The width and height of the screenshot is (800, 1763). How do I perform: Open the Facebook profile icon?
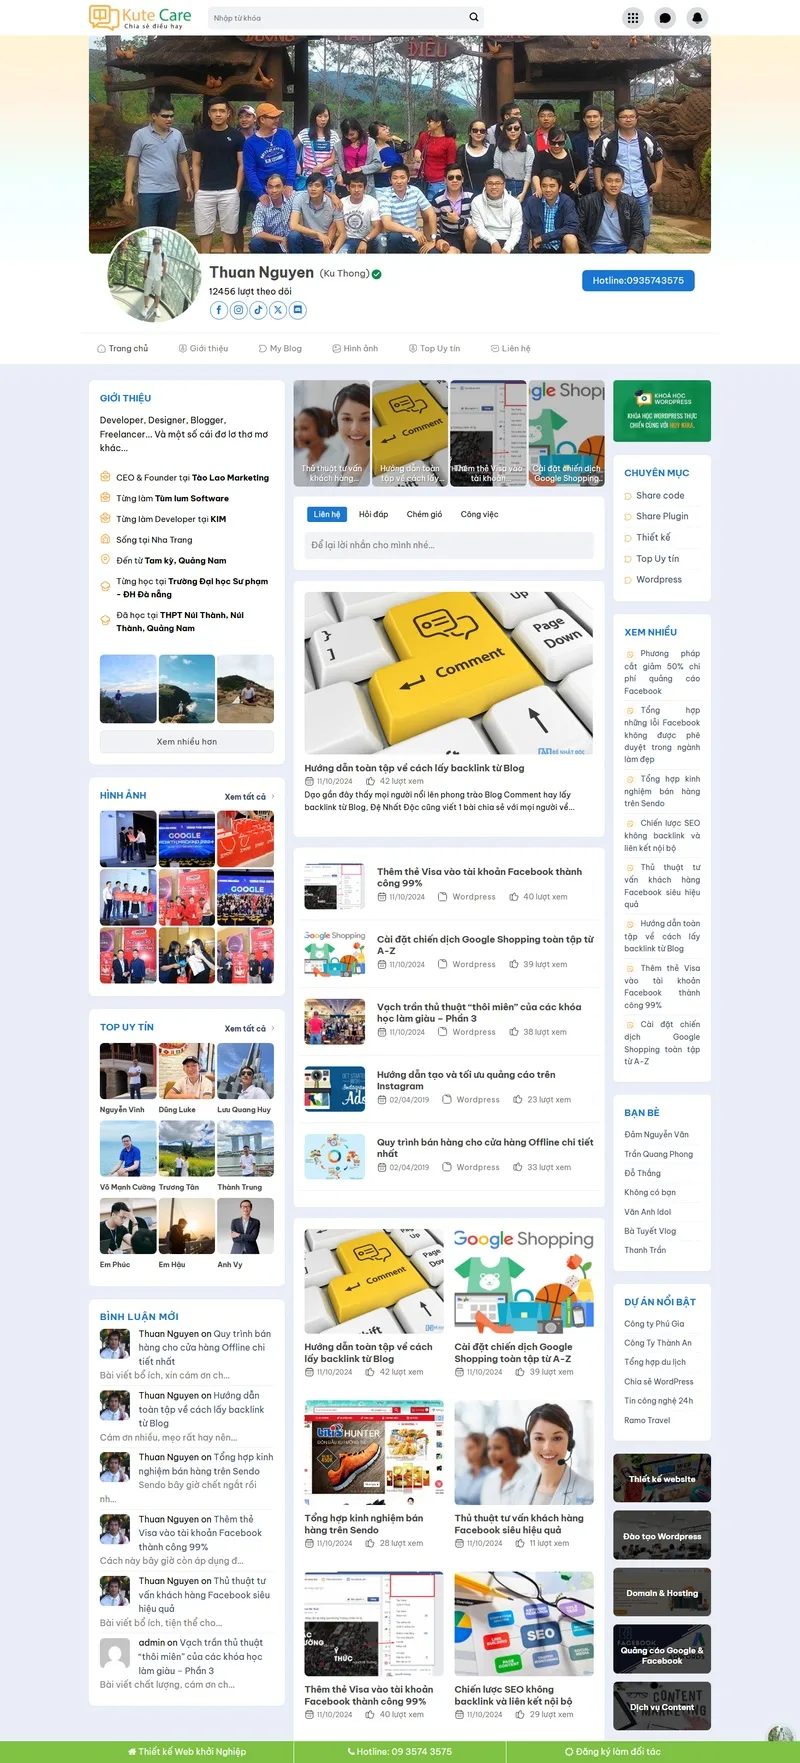(x=219, y=310)
